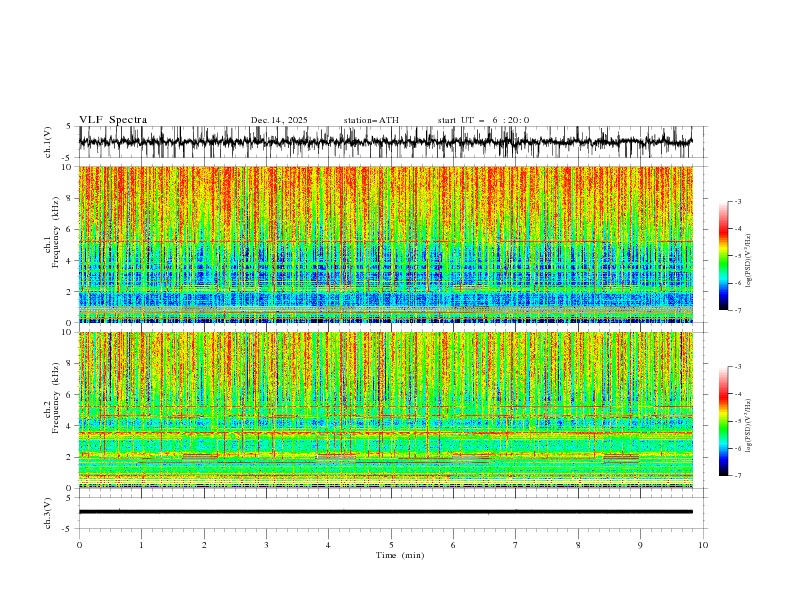Click the lower color scale bar for ch.2

723,421
